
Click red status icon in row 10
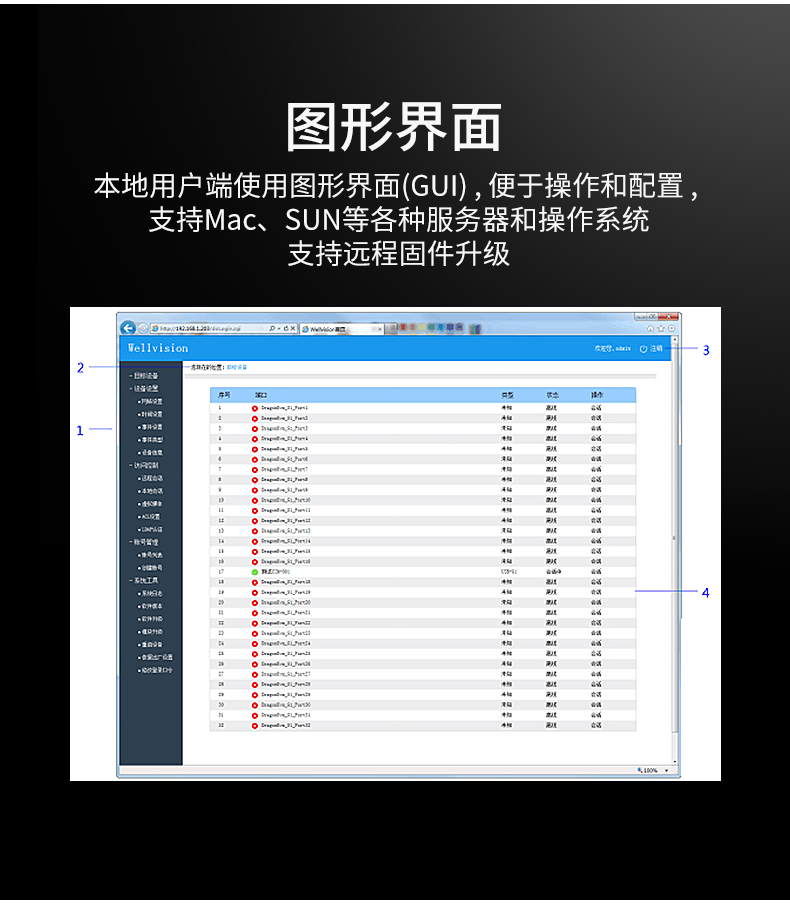pos(255,500)
